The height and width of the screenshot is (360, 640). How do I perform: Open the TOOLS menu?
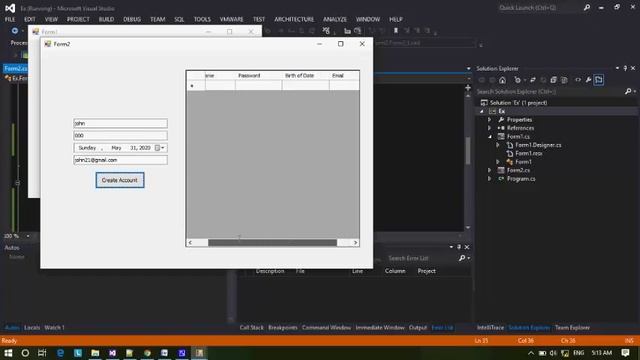[202, 19]
